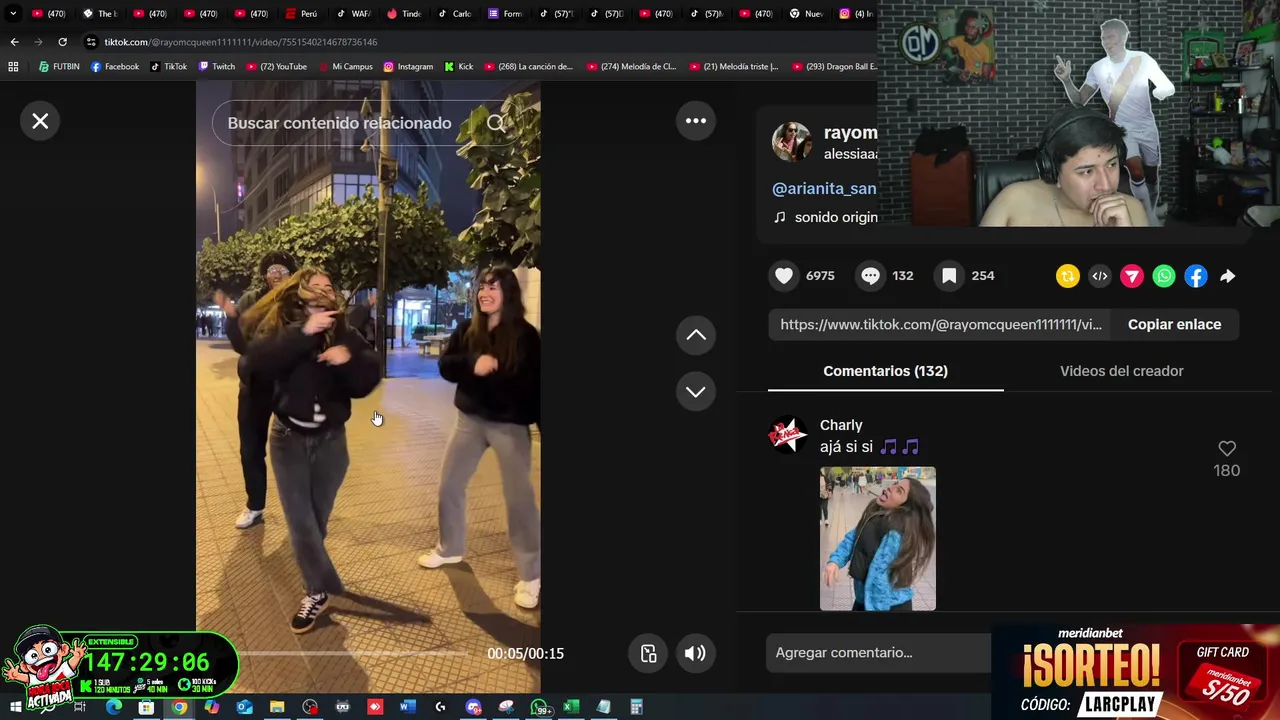This screenshot has width=1280, height=720.
Task: Open Microsoft Edge from taskbar
Action: [x=113, y=707]
